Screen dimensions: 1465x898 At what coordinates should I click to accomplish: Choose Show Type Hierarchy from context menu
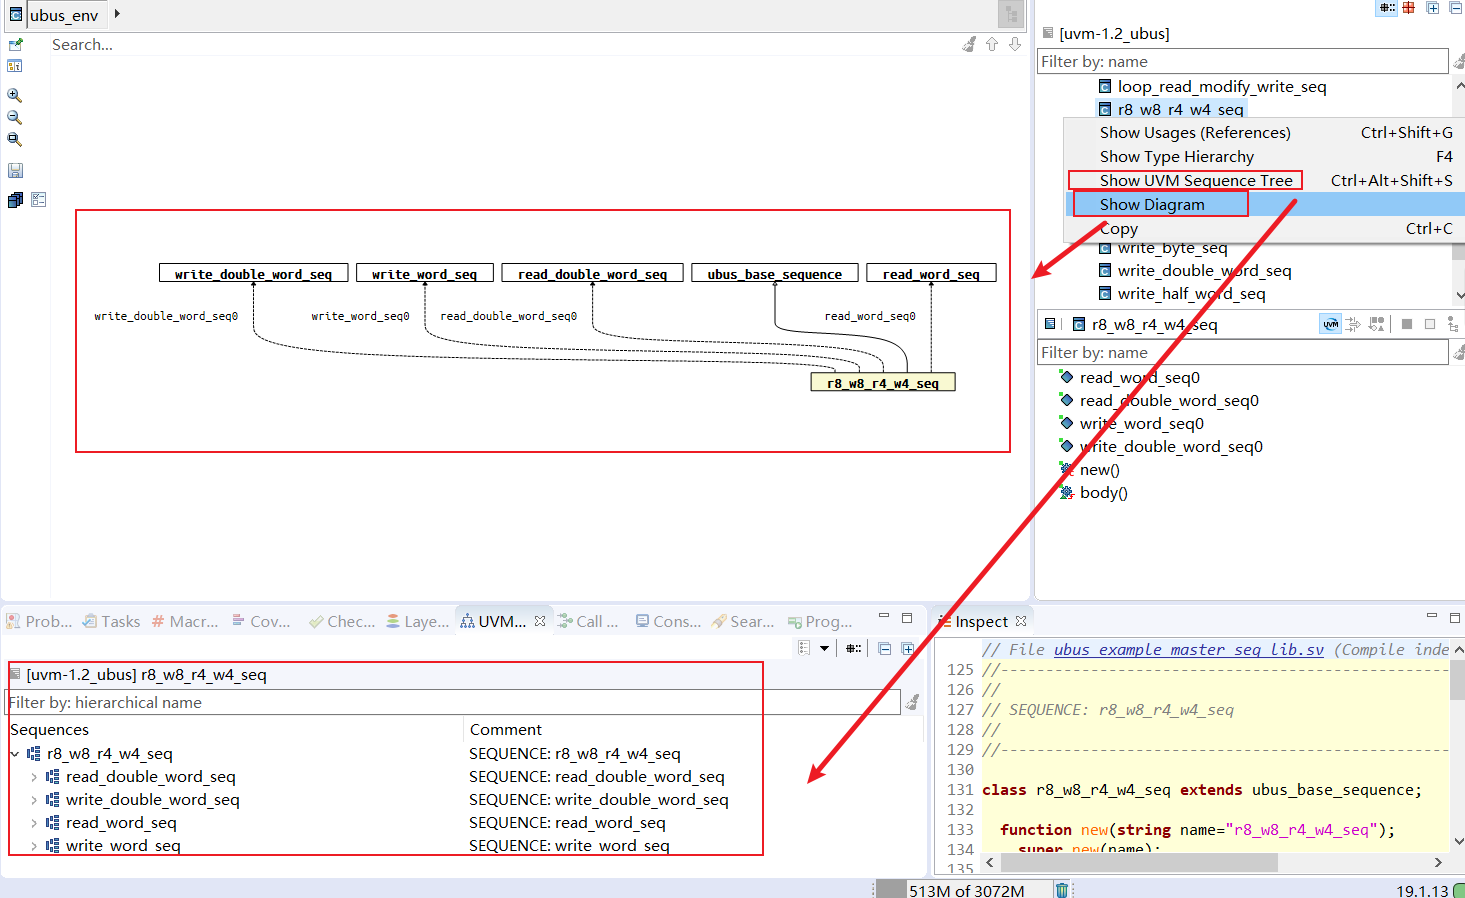tap(1266, 157)
